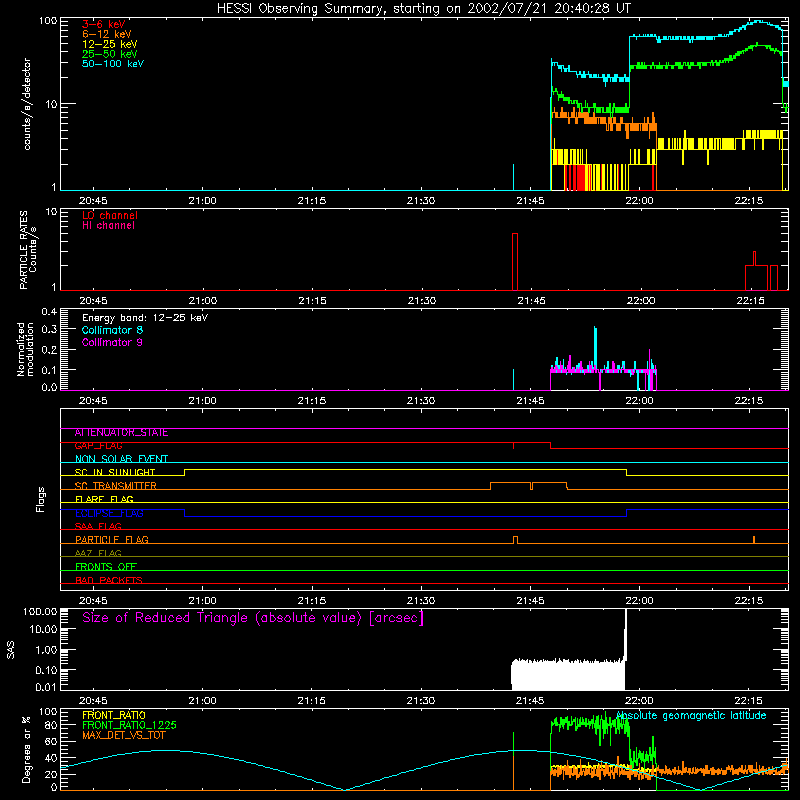
Task: Select the orange 6-12 keV legend entry
Action: 107,34
